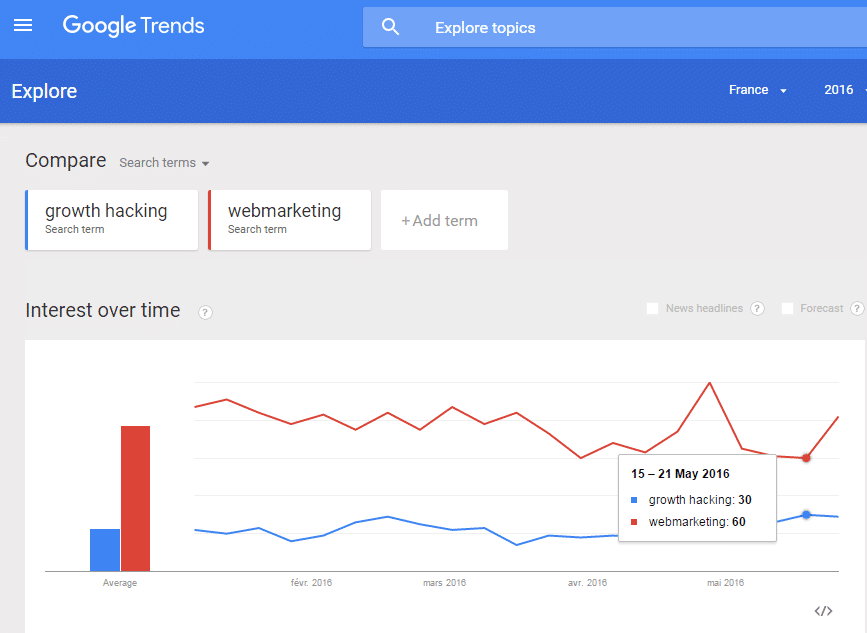Click the '15 – 21 May 2016' tooltip date
The image size is (867, 633).
coord(680,474)
